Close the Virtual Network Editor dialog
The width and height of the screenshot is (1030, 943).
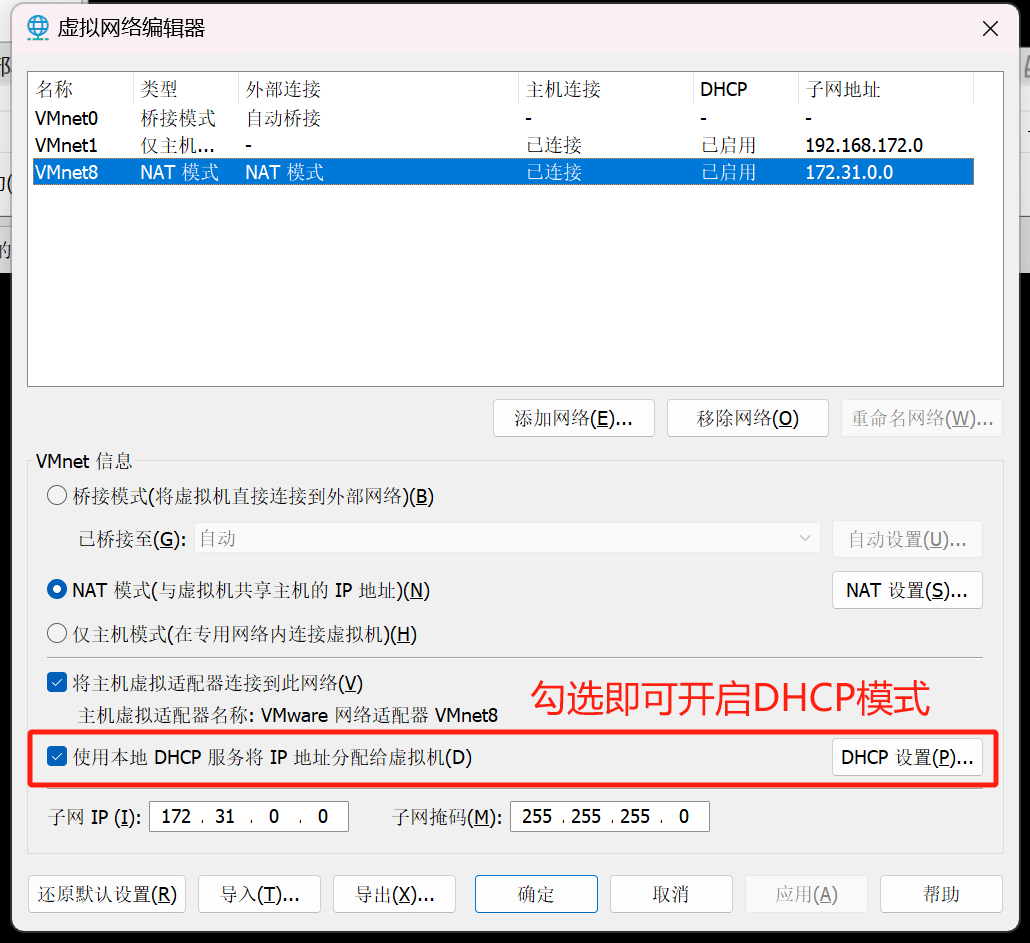990,29
